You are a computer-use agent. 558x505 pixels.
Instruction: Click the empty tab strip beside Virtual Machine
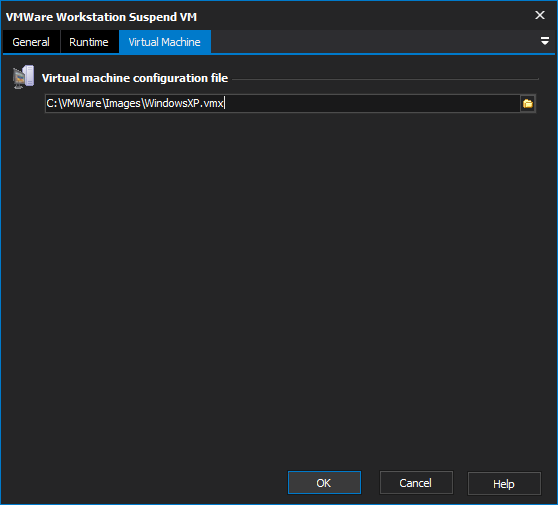pos(374,42)
